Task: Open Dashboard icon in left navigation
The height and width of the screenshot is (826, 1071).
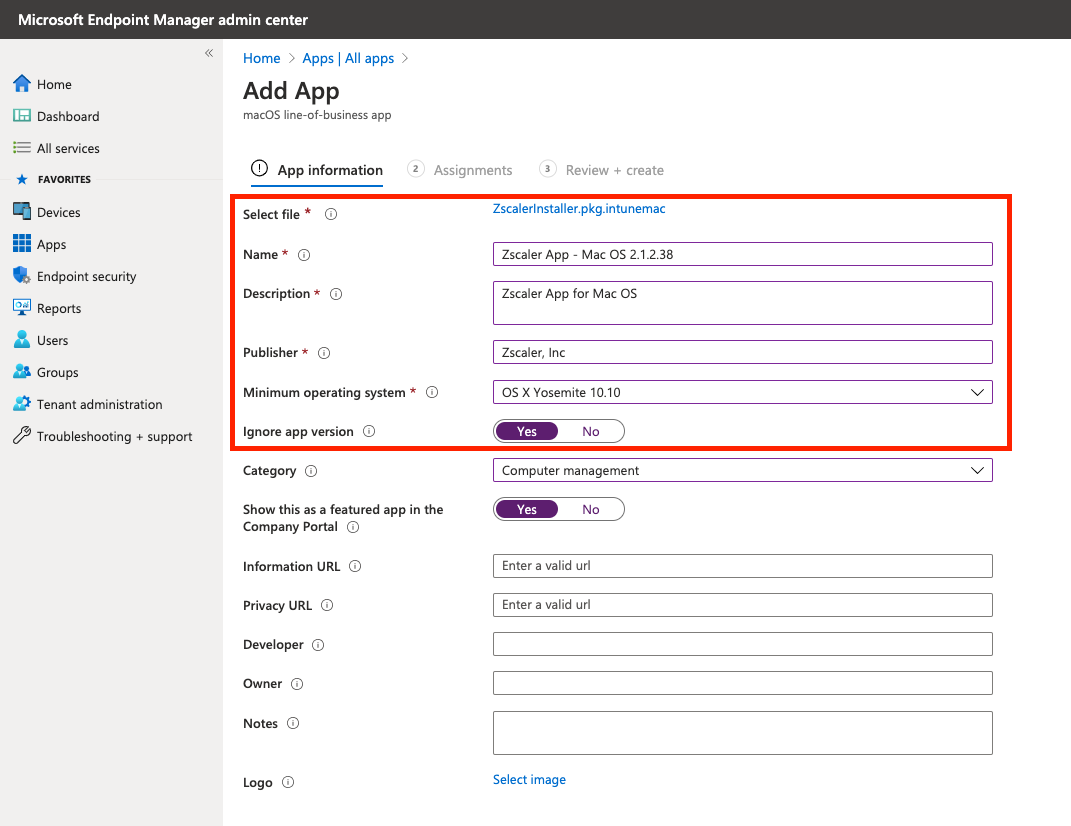Action: pos(22,116)
